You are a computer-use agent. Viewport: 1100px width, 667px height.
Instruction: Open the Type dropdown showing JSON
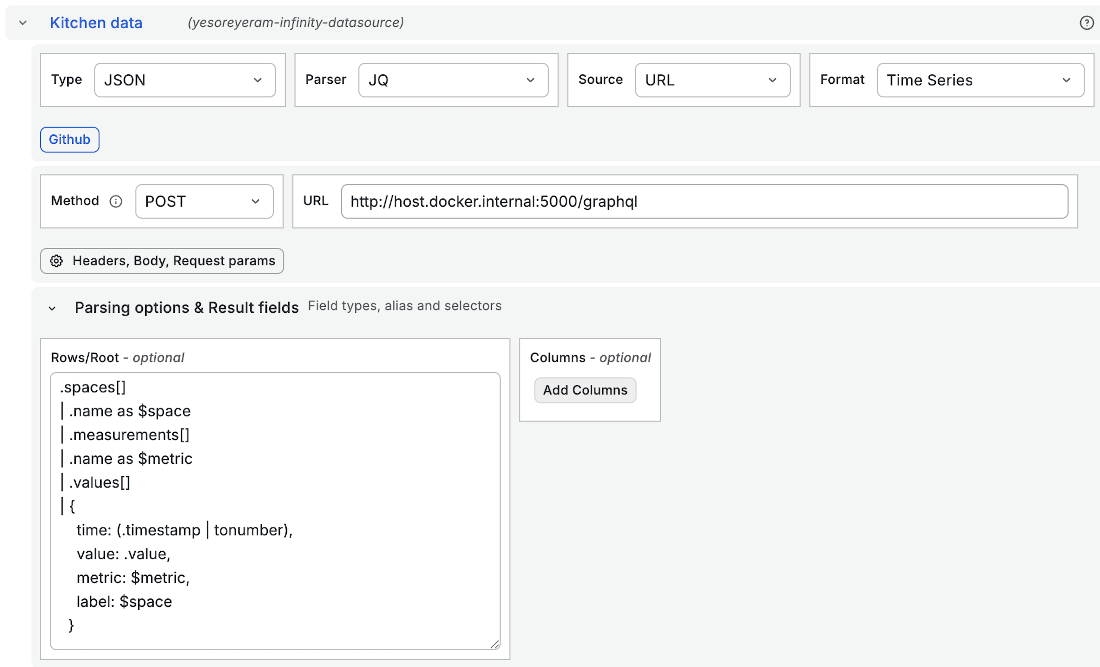(x=185, y=80)
